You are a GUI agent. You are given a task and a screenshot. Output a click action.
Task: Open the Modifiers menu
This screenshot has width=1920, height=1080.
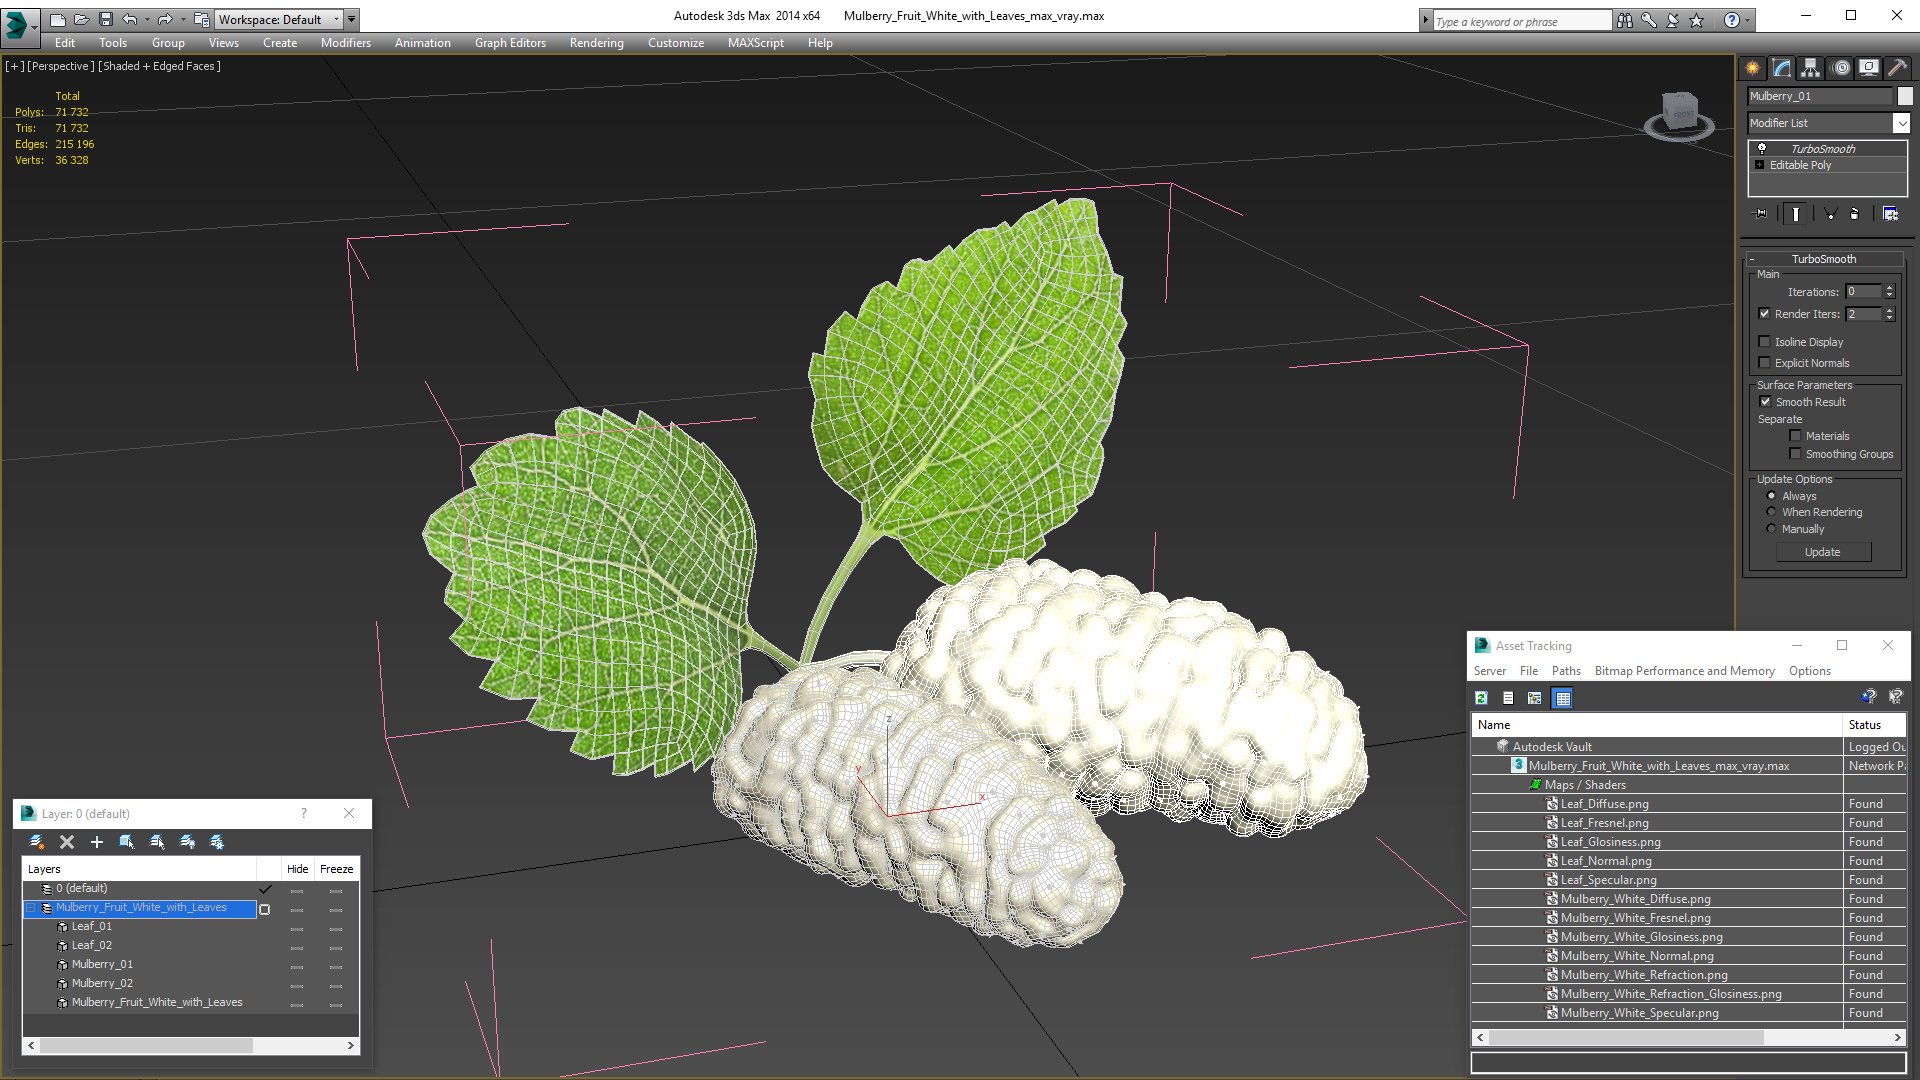(346, 43)
